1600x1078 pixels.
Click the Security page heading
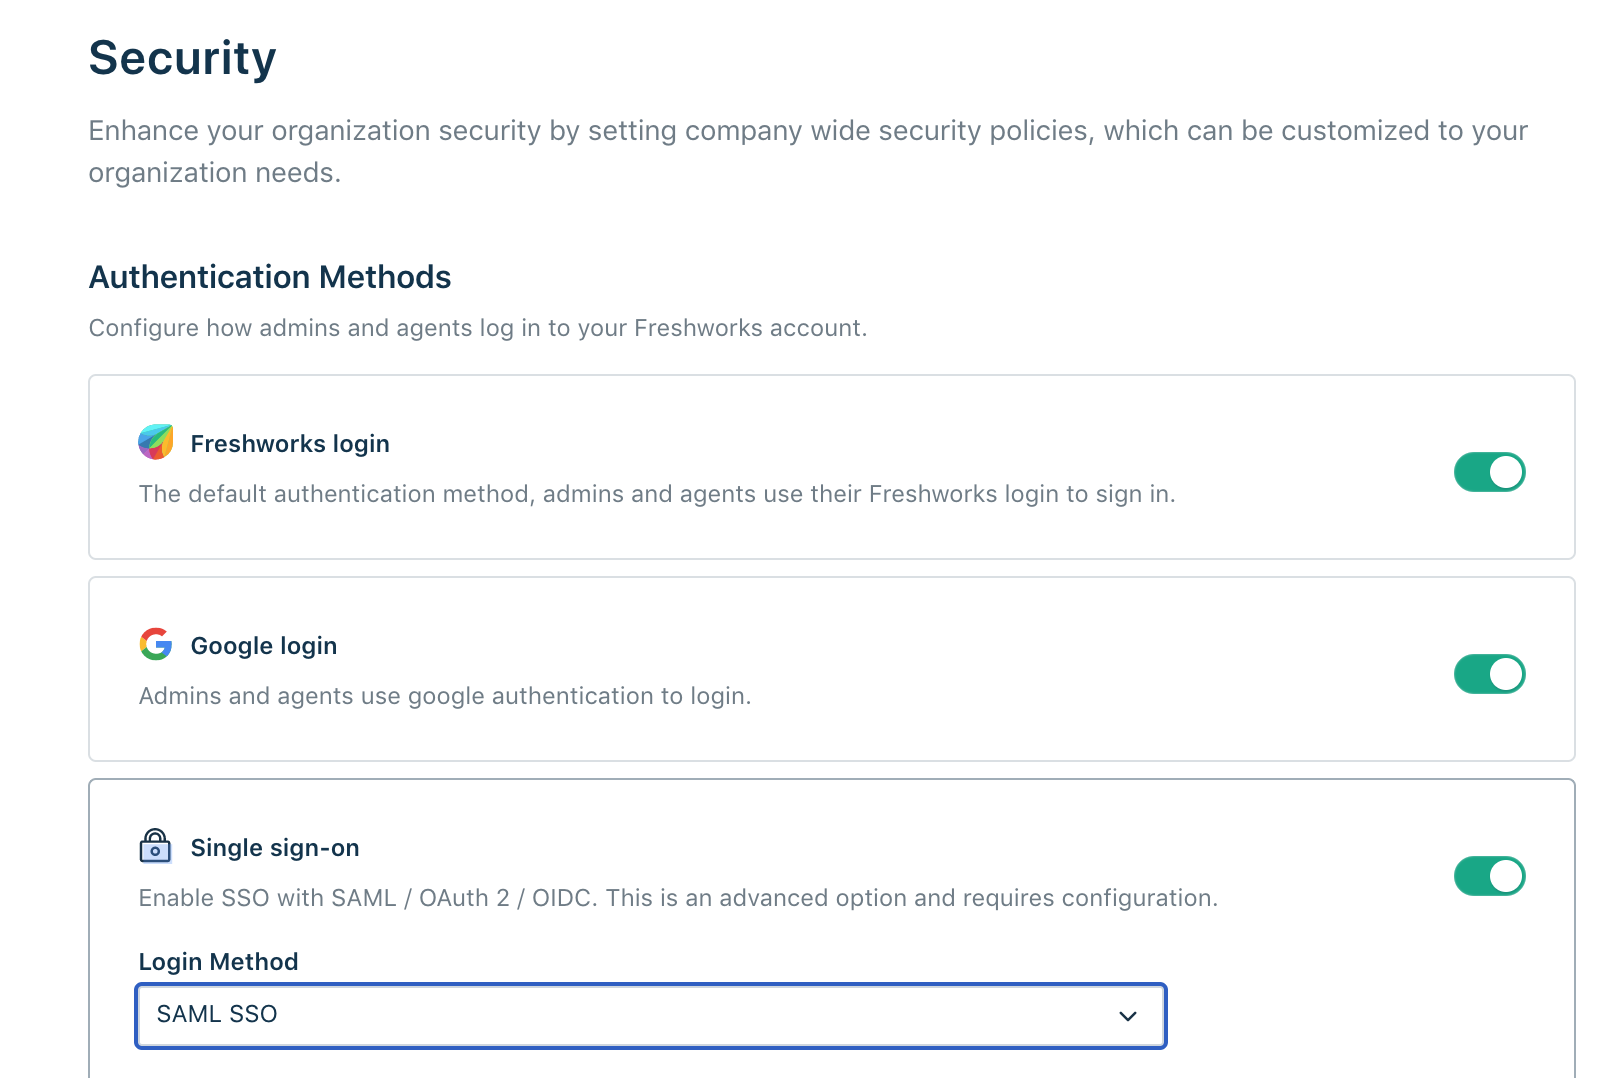point(183,58)
